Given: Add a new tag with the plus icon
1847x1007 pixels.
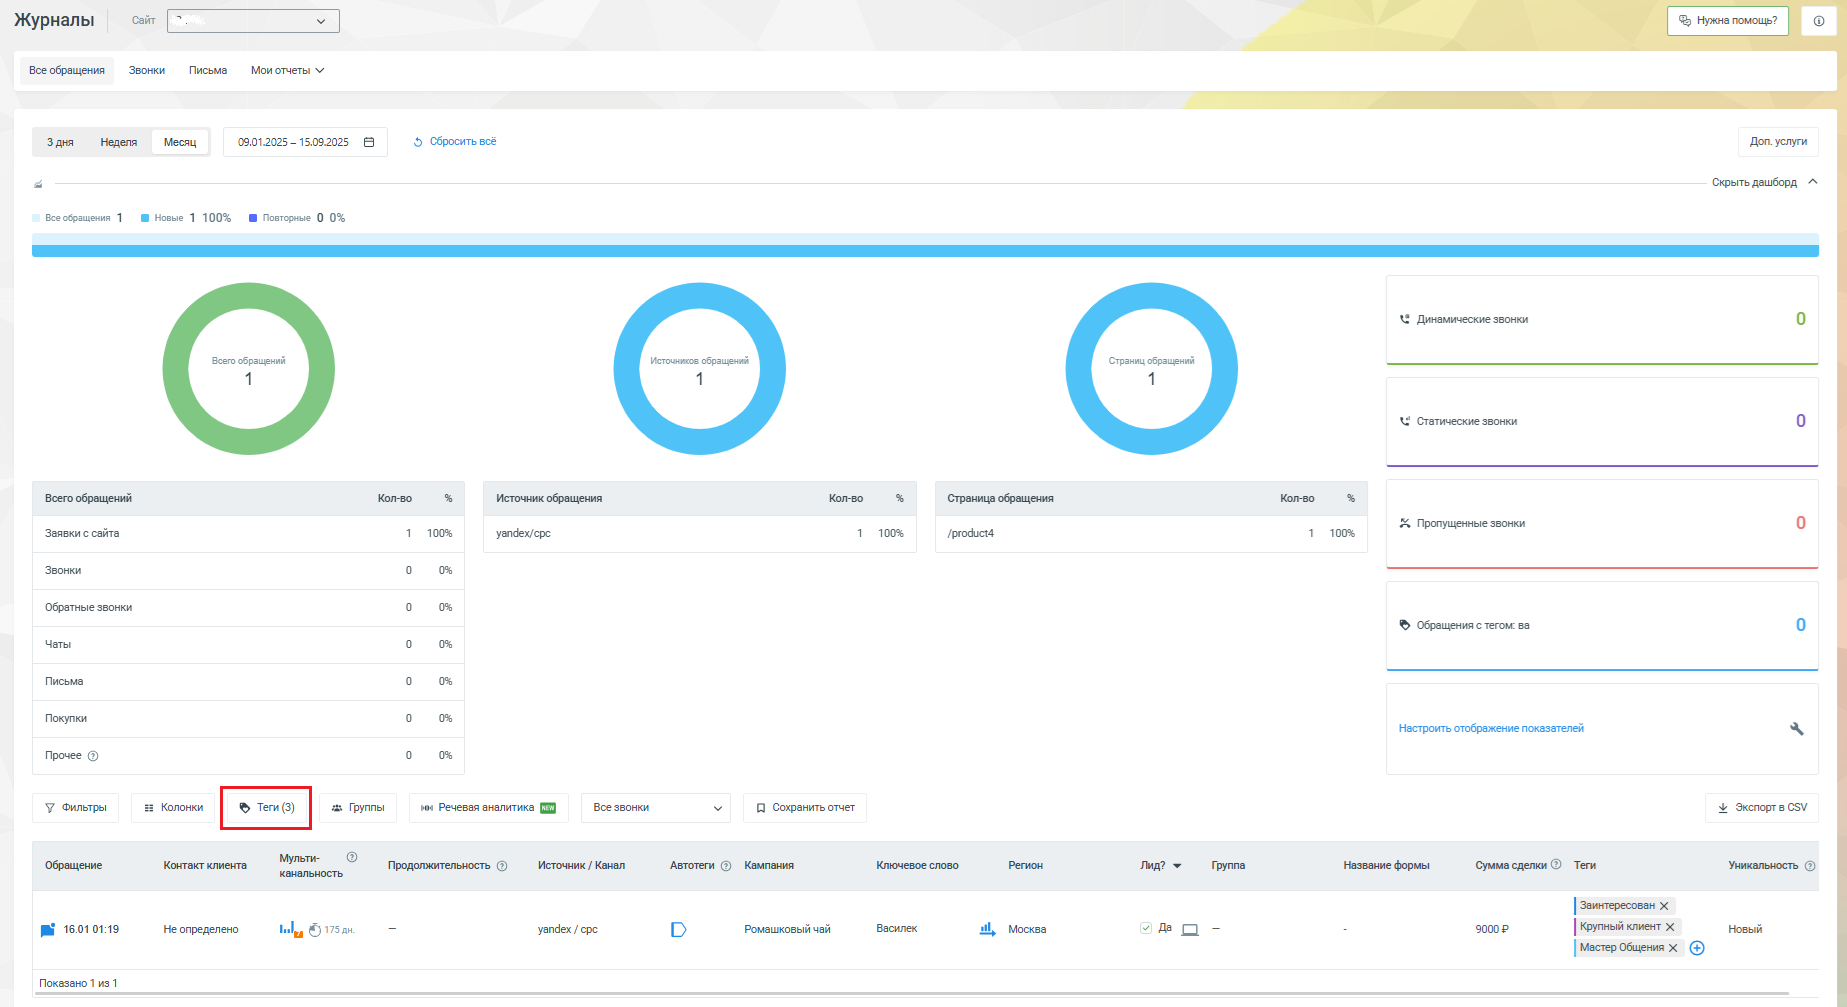Looking at the screenshot, I should coord(1697,948).
